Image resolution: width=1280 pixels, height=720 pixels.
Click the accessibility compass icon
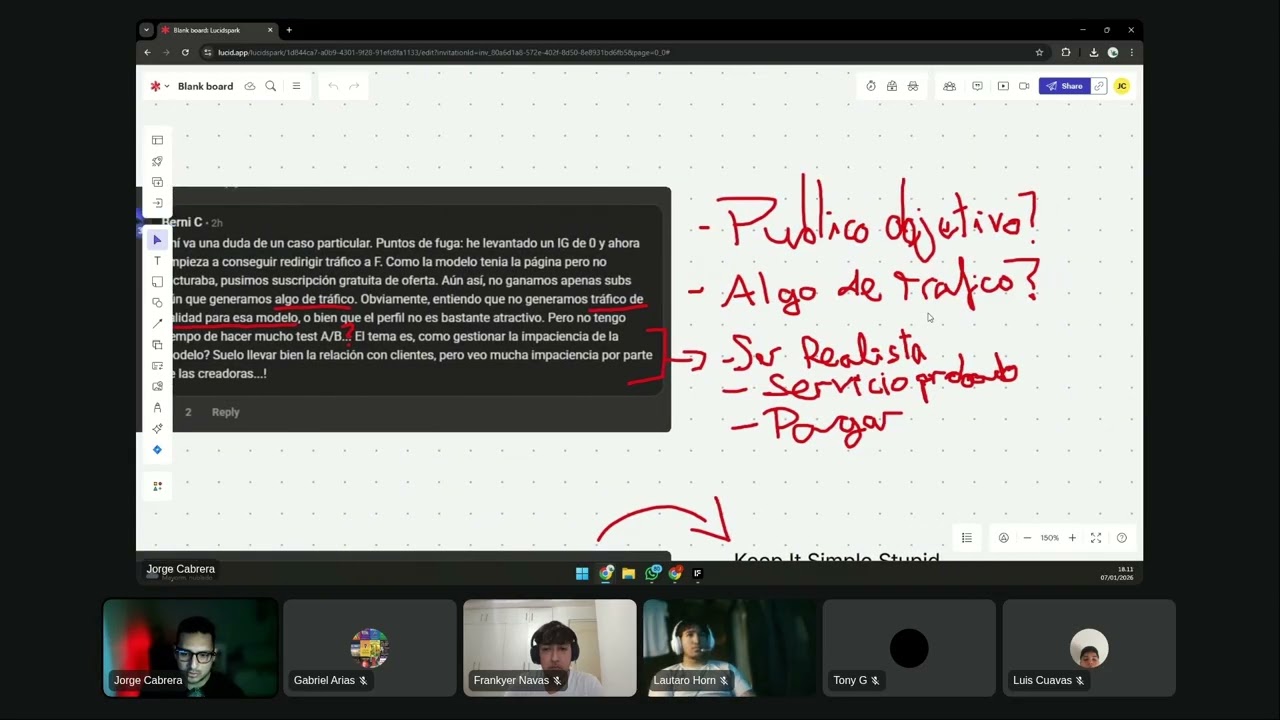1004,538
